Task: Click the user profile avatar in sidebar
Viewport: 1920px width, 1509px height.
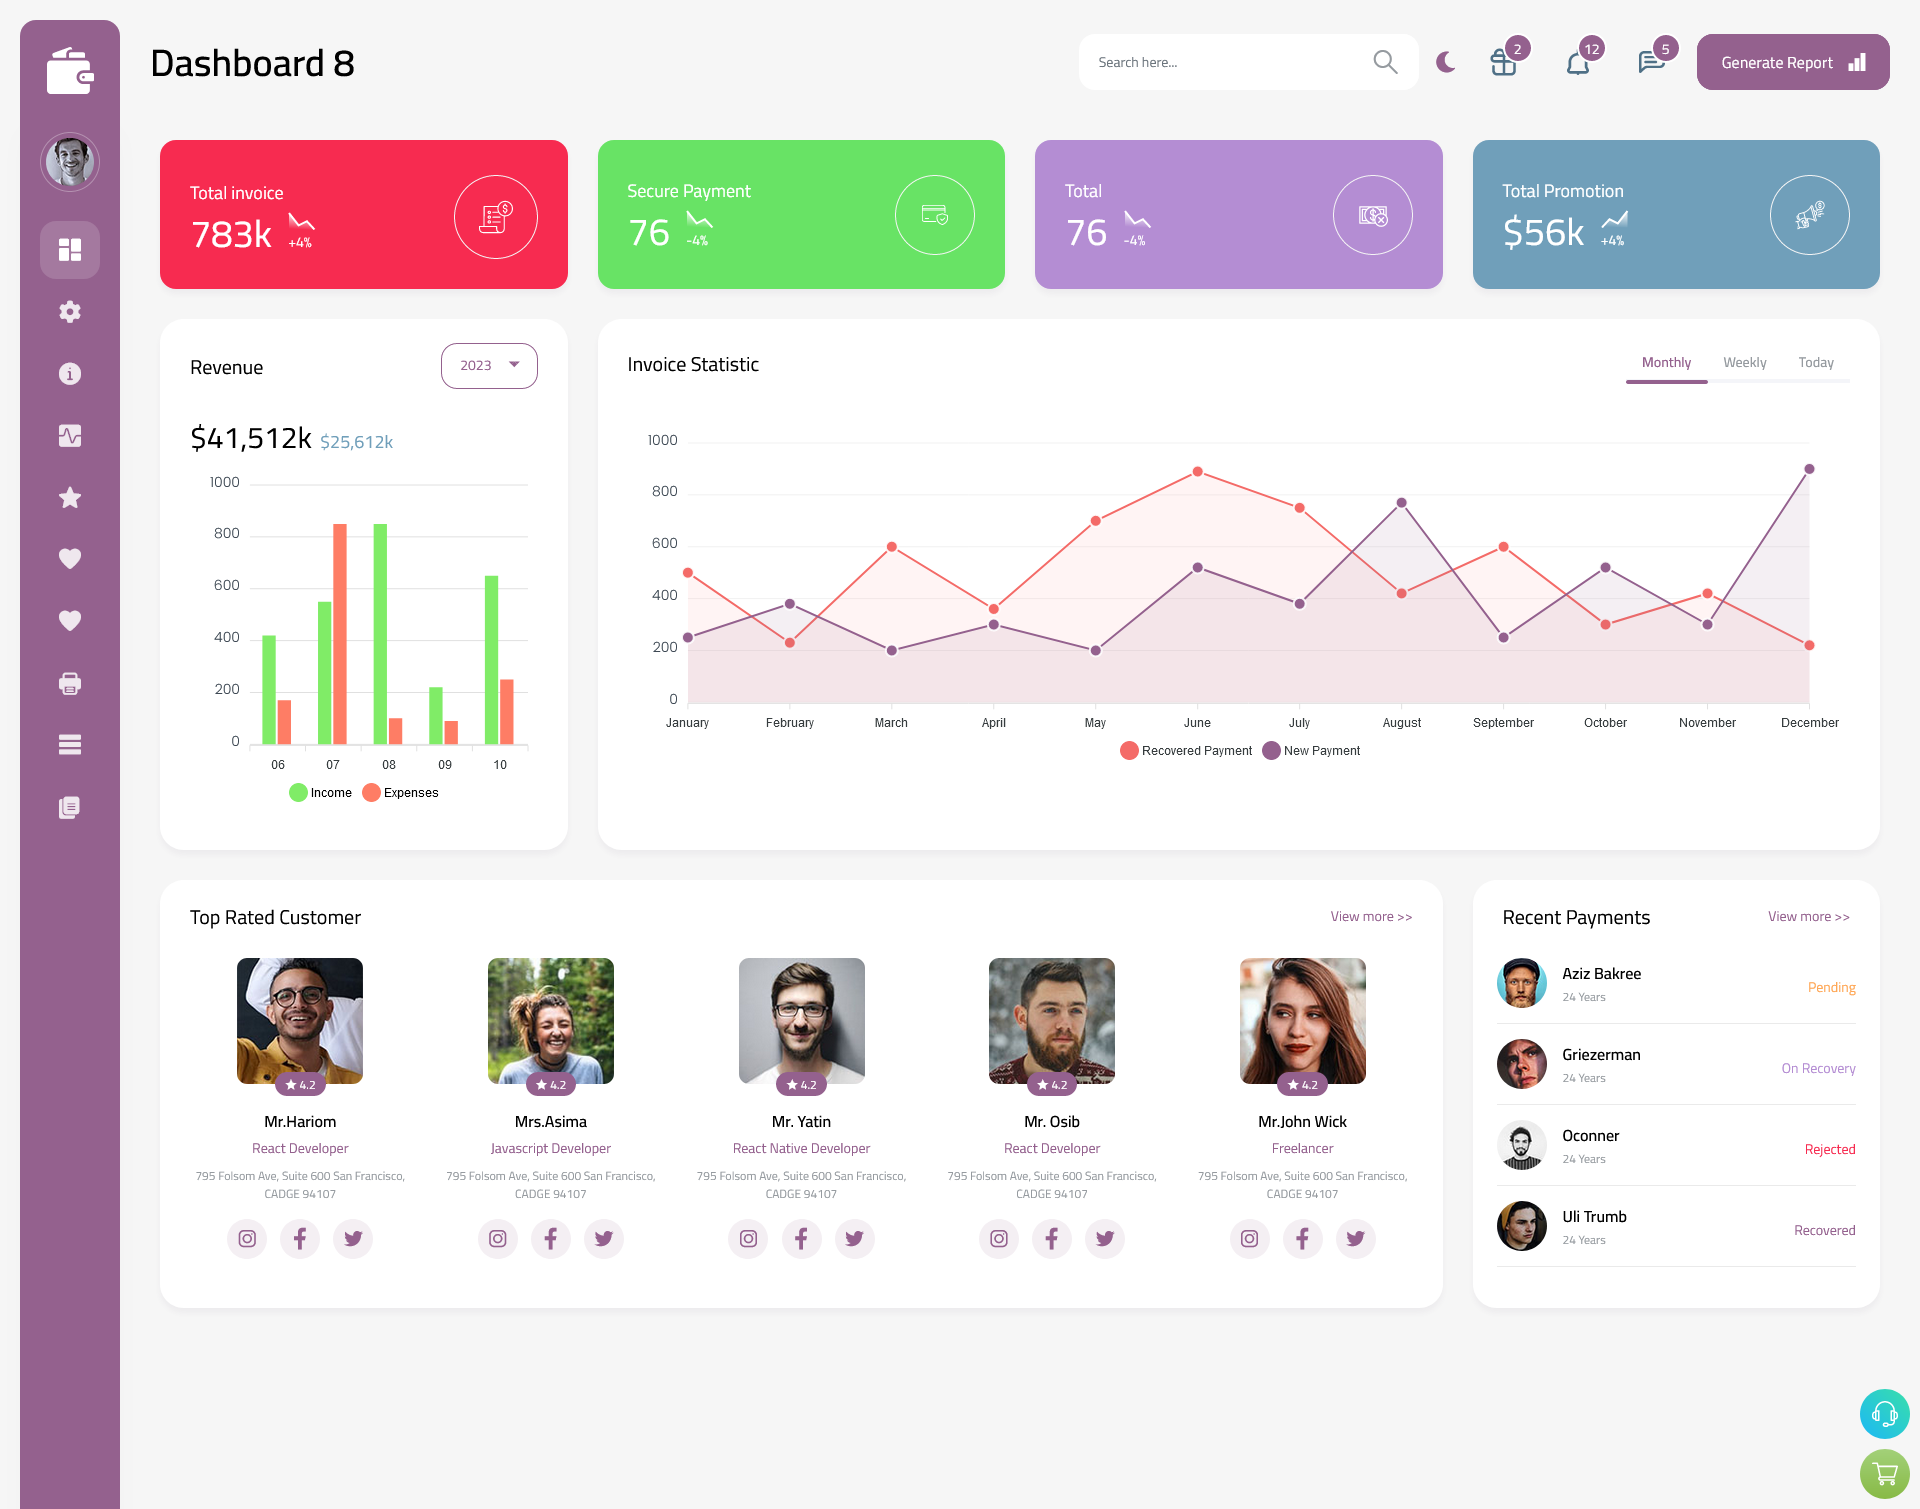Action: (69, 157)
